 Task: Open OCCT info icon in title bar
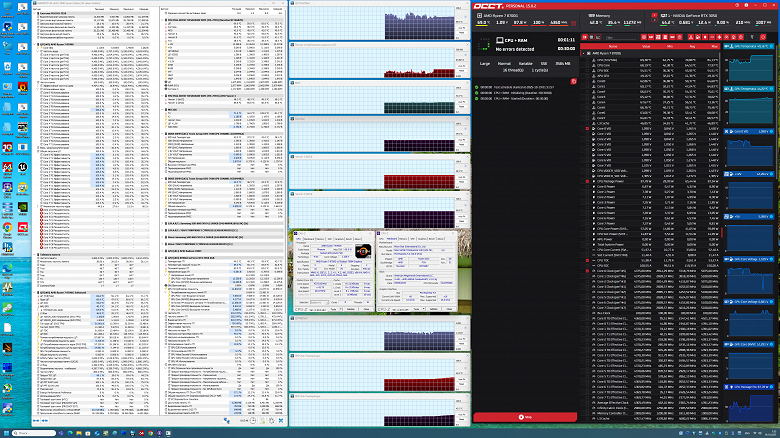746,5
